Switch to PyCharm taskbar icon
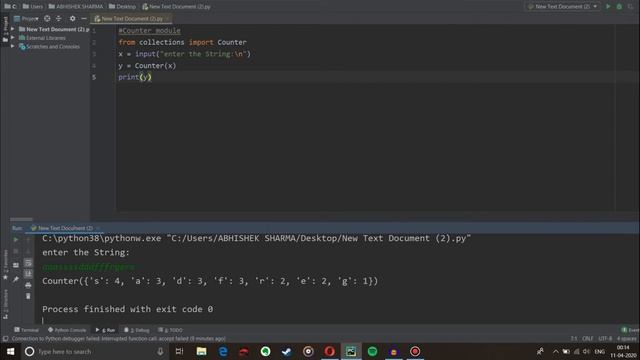This screenshot has width=640, height=360. coord(351,351)
